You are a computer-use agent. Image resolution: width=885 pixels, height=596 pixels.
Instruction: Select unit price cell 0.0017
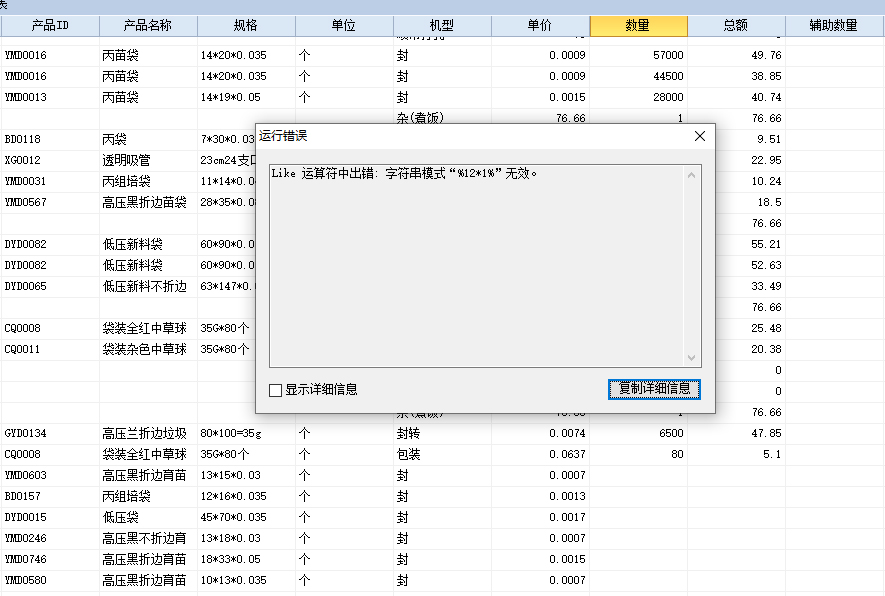pos(540,517)
